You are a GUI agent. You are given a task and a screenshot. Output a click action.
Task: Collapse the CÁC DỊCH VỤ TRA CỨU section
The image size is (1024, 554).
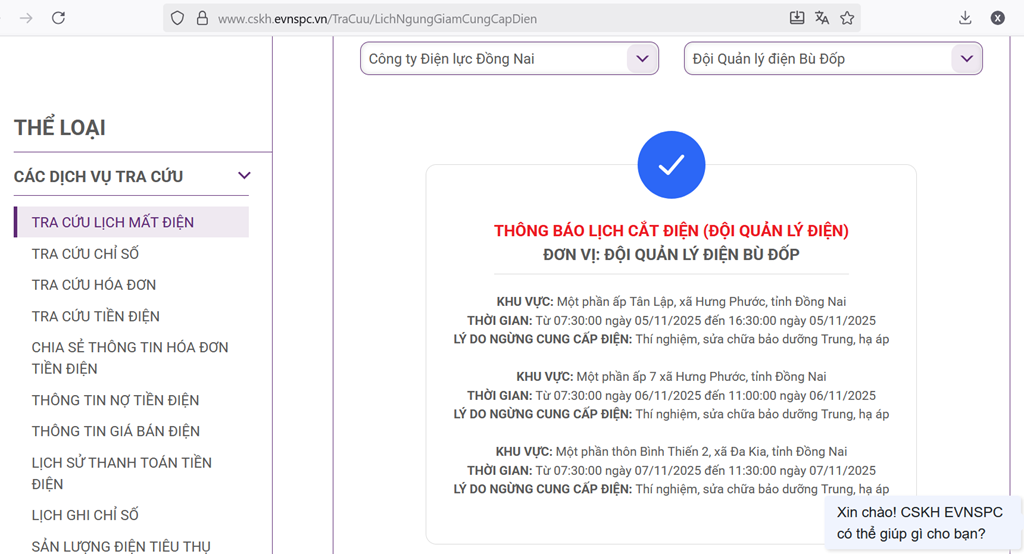coord(243,177)
